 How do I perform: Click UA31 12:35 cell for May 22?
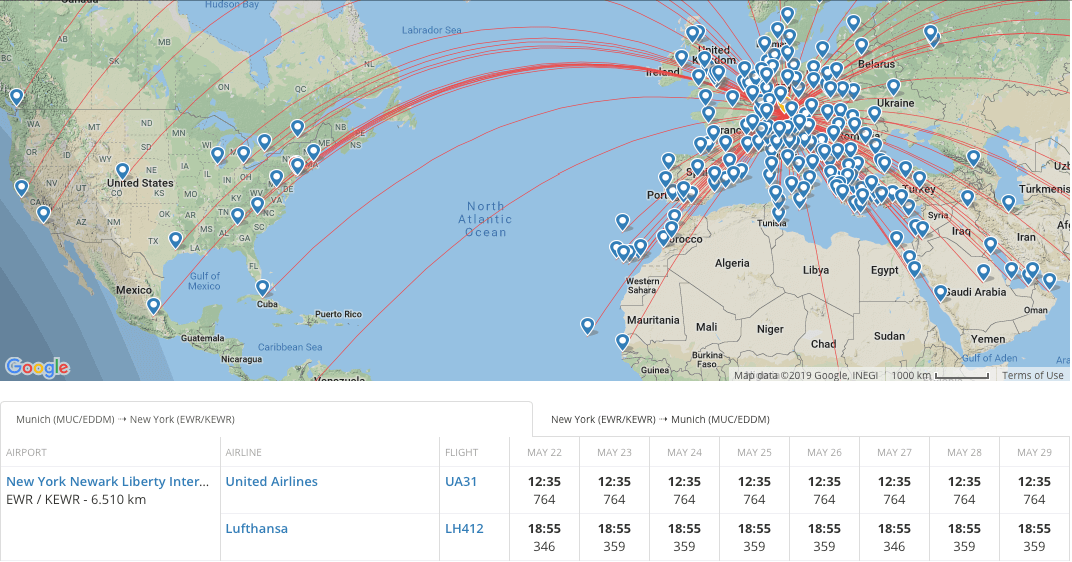click(544, 490)
